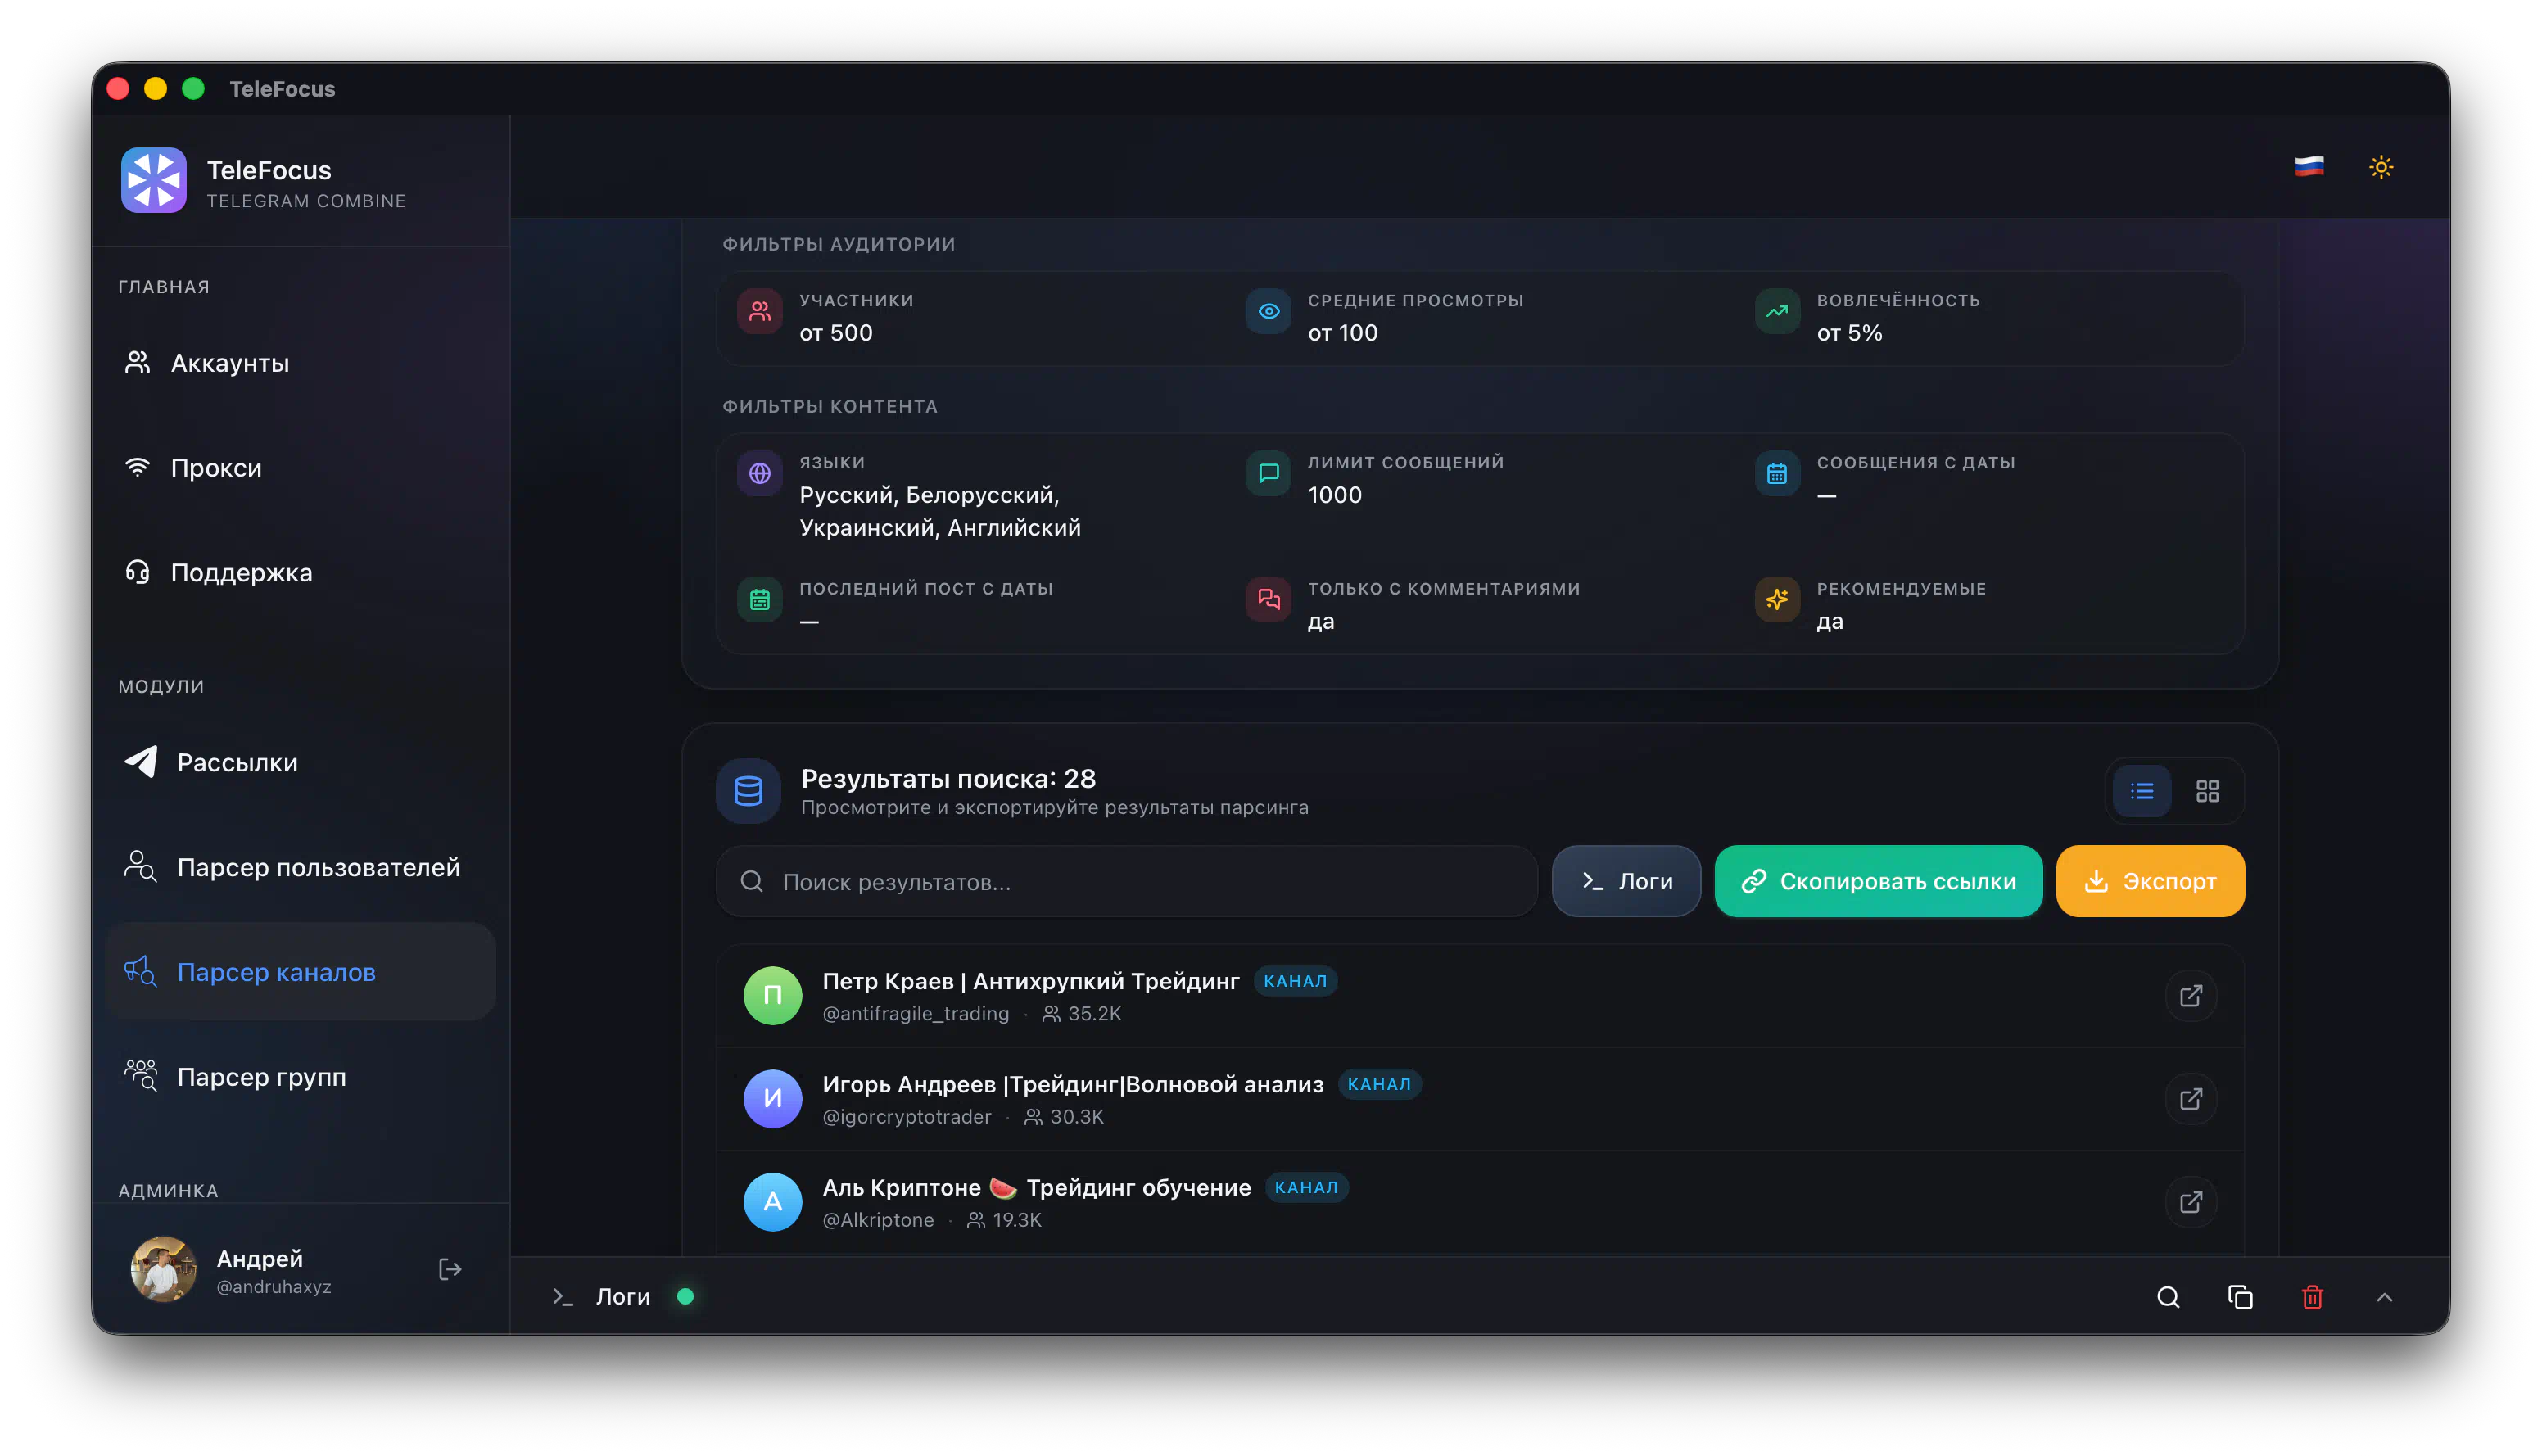The height and width of the screenshot is (1456, 2542).
Task: Click Андрей's profile avatar
Action: point(163,1270)
